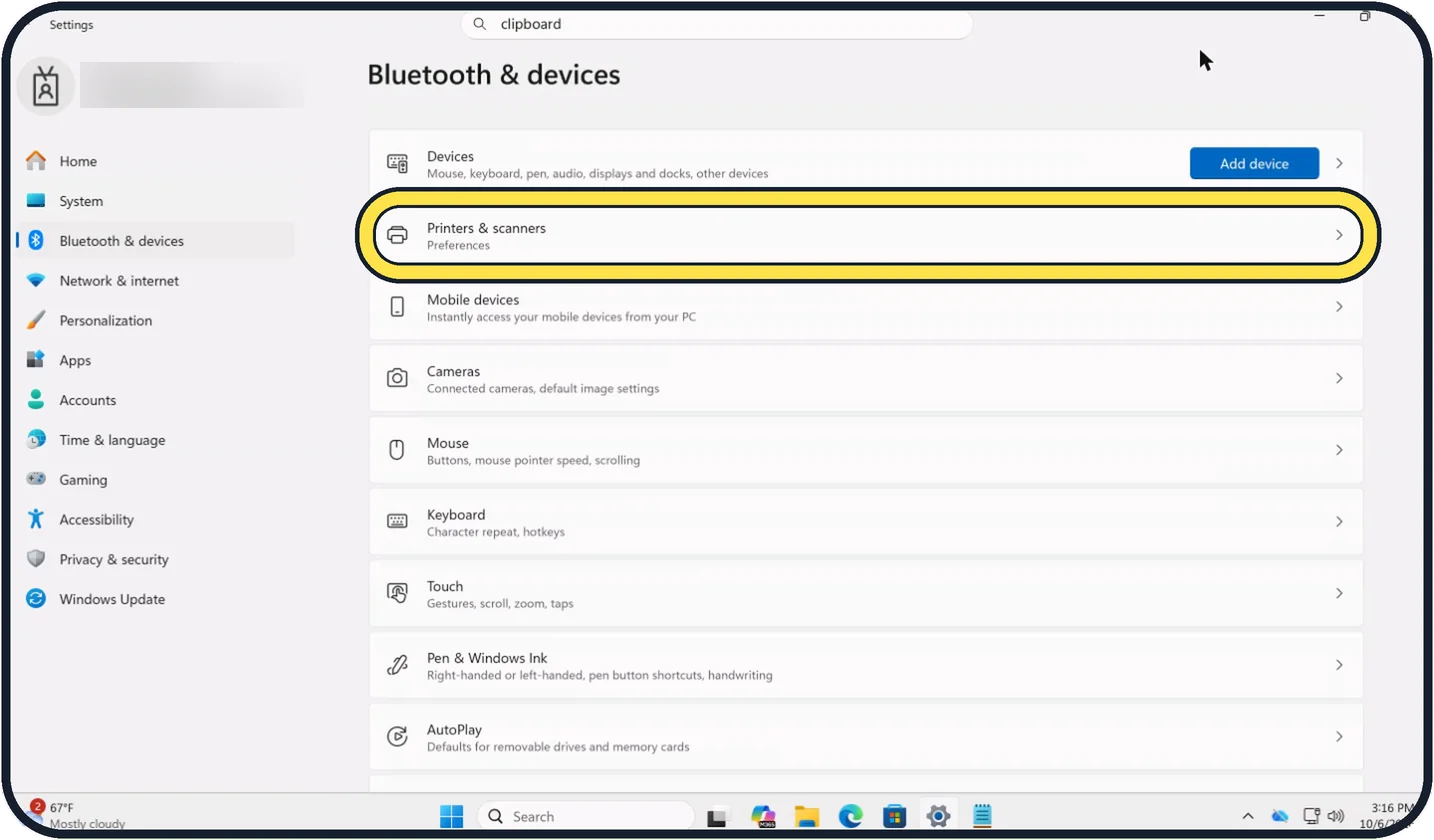1434x840 pixels.
Task: Open the Windows Start menu
Action: (x=452, y=816)
